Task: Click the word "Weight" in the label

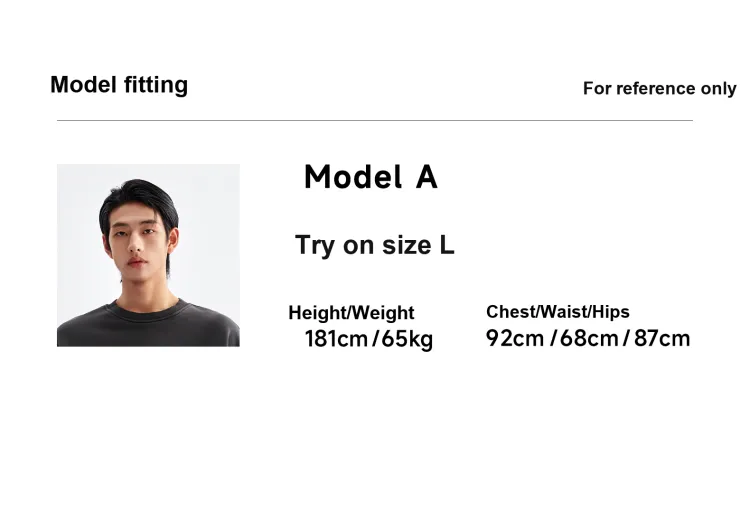Action: [x=382, y=313]
